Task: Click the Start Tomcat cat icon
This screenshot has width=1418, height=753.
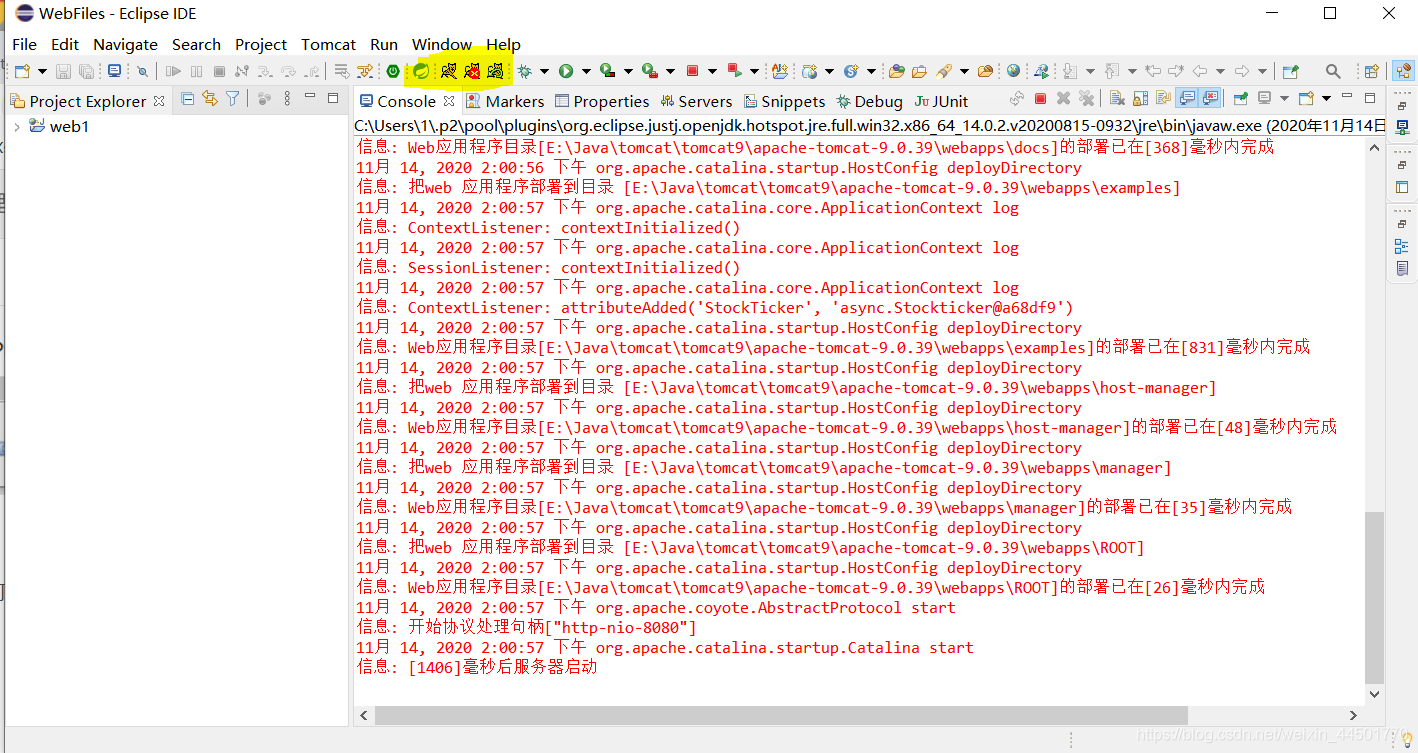Action: click(447, 71)
